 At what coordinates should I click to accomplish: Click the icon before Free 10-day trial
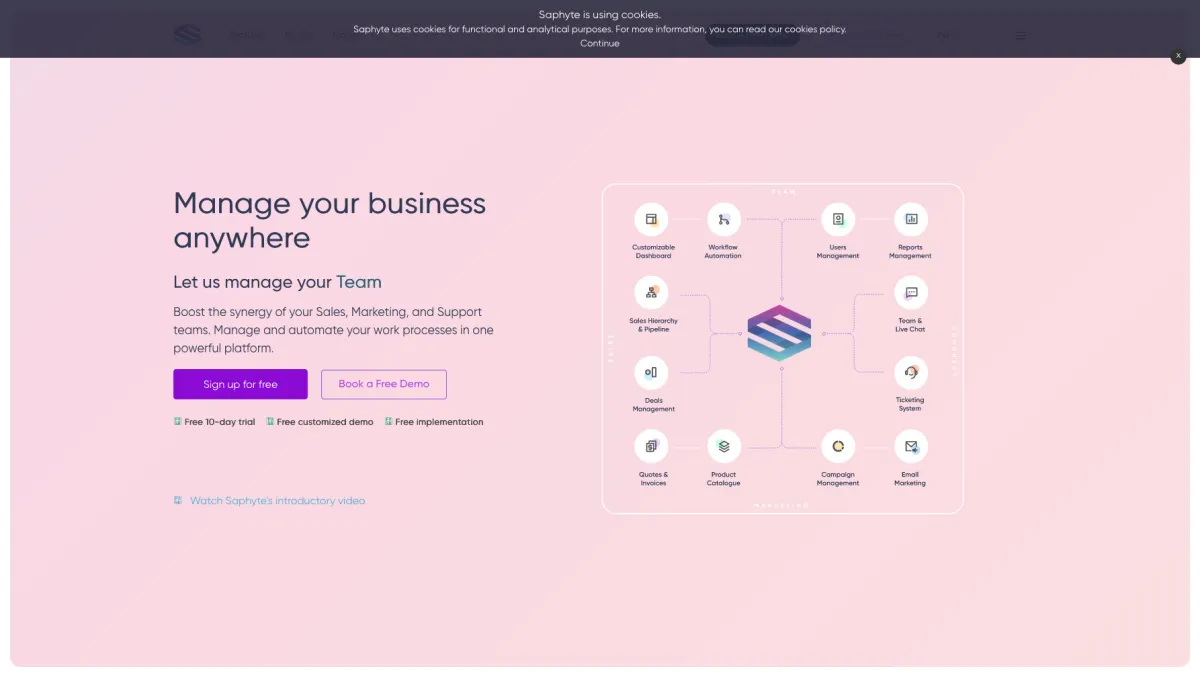[x=177, y=422]
